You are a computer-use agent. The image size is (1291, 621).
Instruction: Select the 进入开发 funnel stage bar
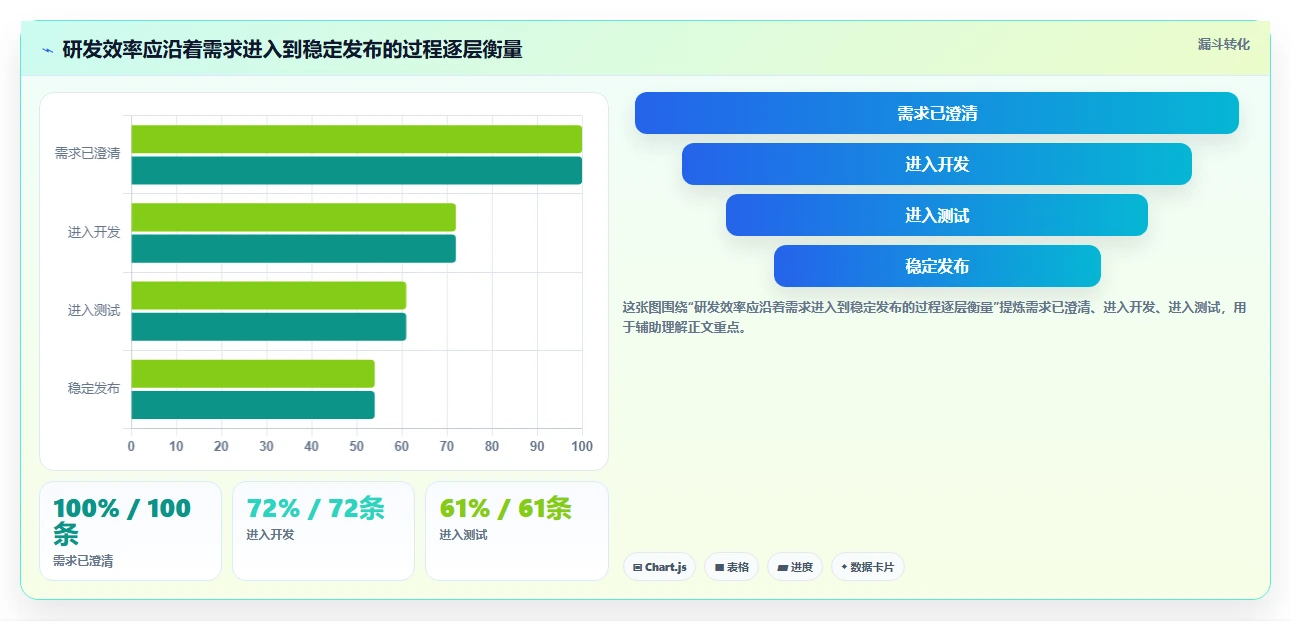[x=937, y=164]
